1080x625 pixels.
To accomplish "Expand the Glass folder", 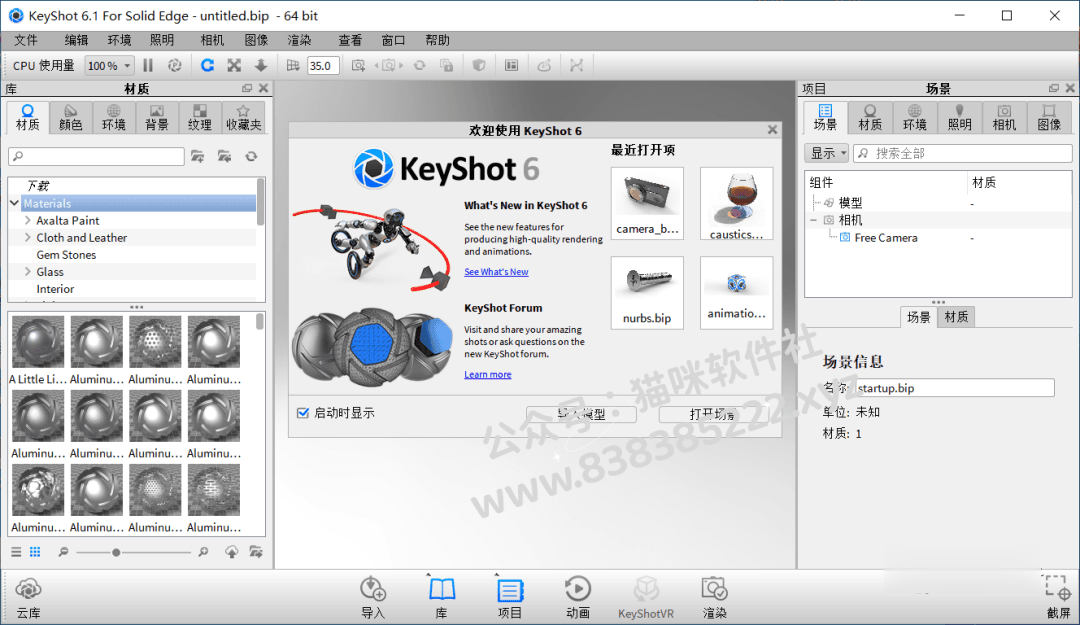I will click(28, 272).
